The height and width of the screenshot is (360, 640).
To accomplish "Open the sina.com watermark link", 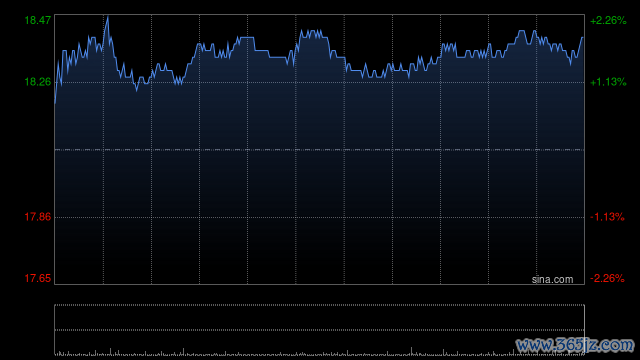I will tap(552, 280).
